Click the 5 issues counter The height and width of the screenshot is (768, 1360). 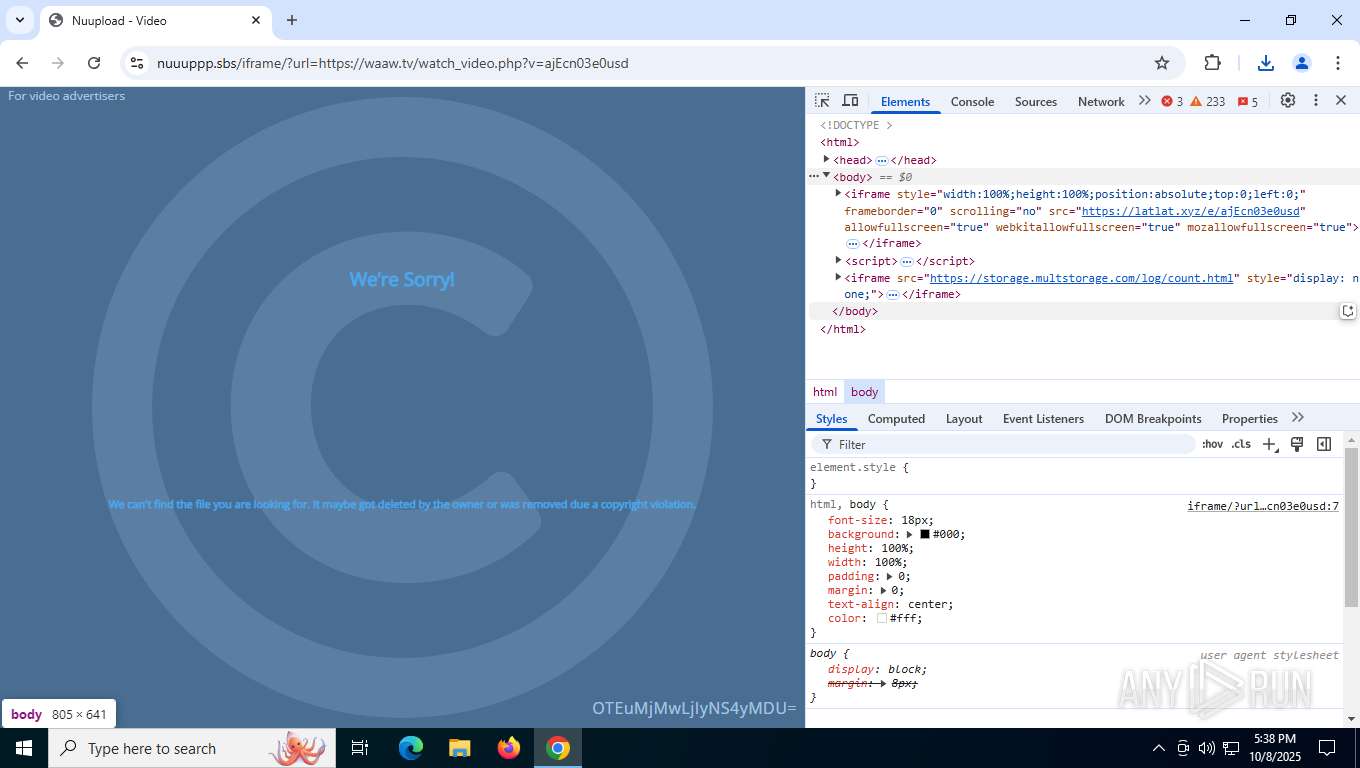coord(1248,102)
